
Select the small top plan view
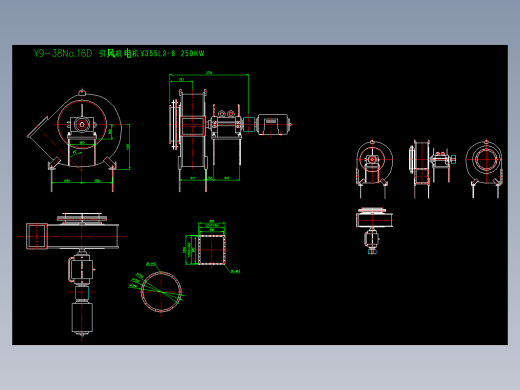point(374,231)
